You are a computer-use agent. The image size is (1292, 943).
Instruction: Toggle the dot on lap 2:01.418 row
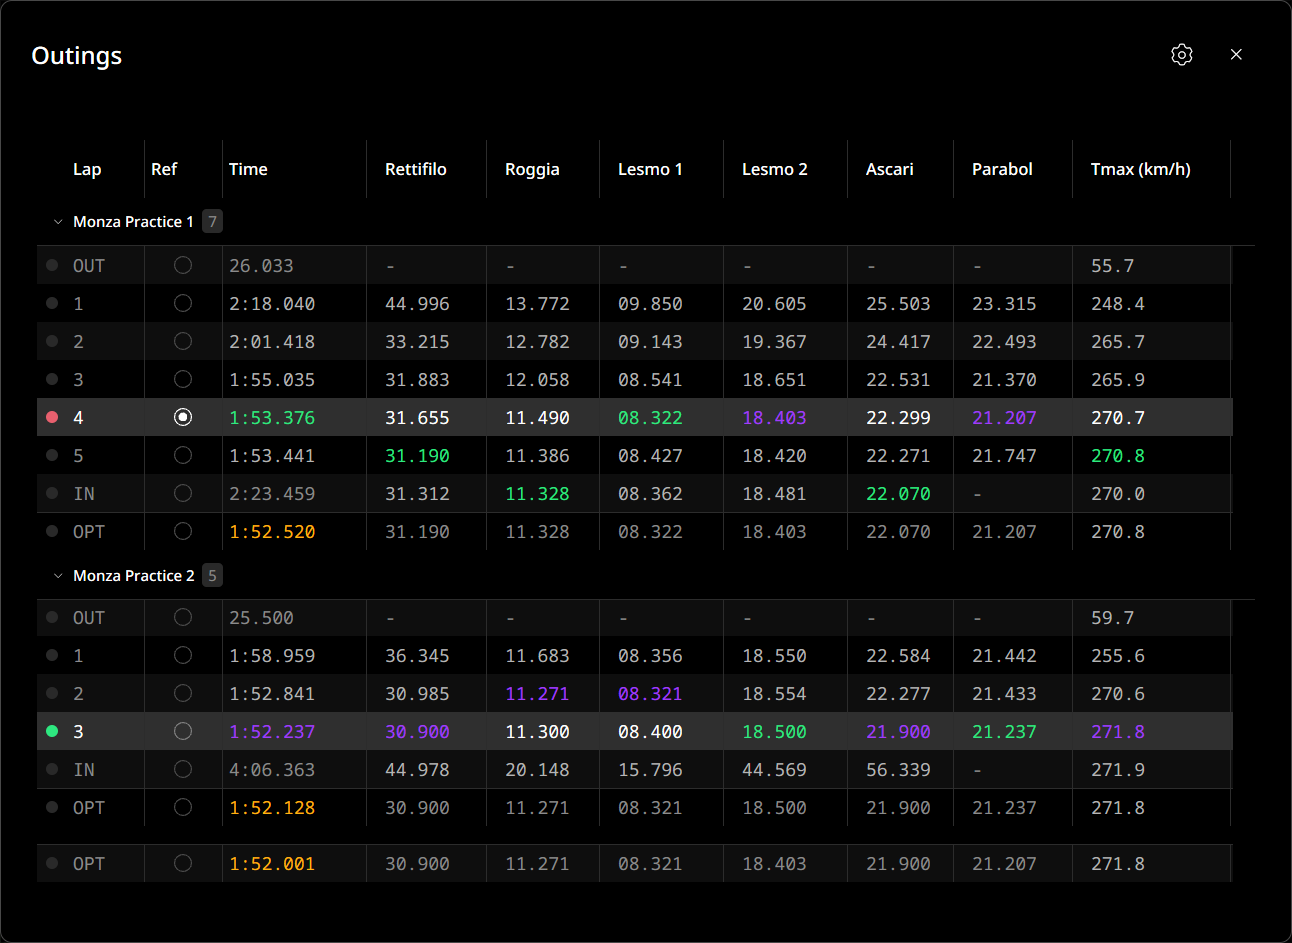(x=52, y=341)
